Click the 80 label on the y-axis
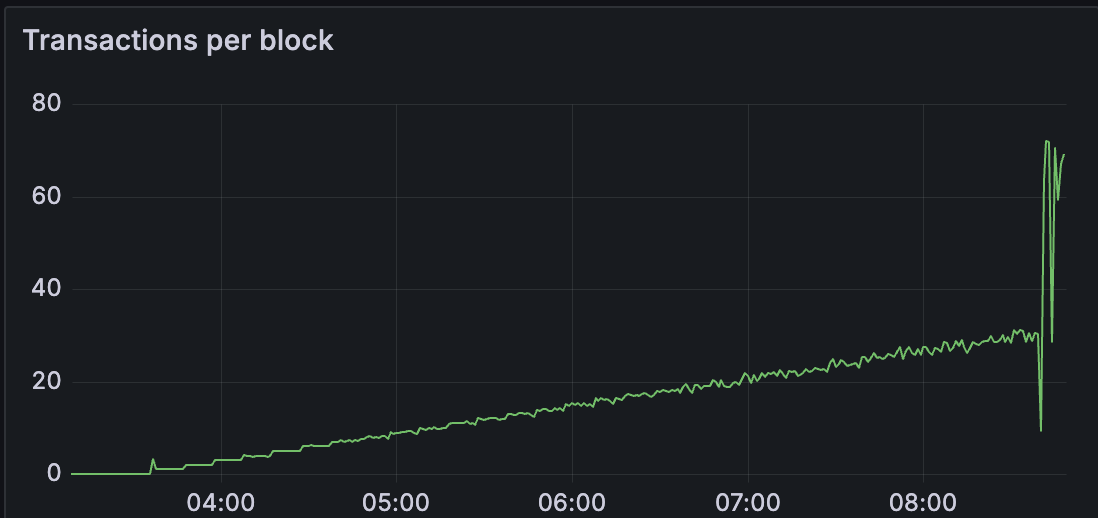 point(47,104)
